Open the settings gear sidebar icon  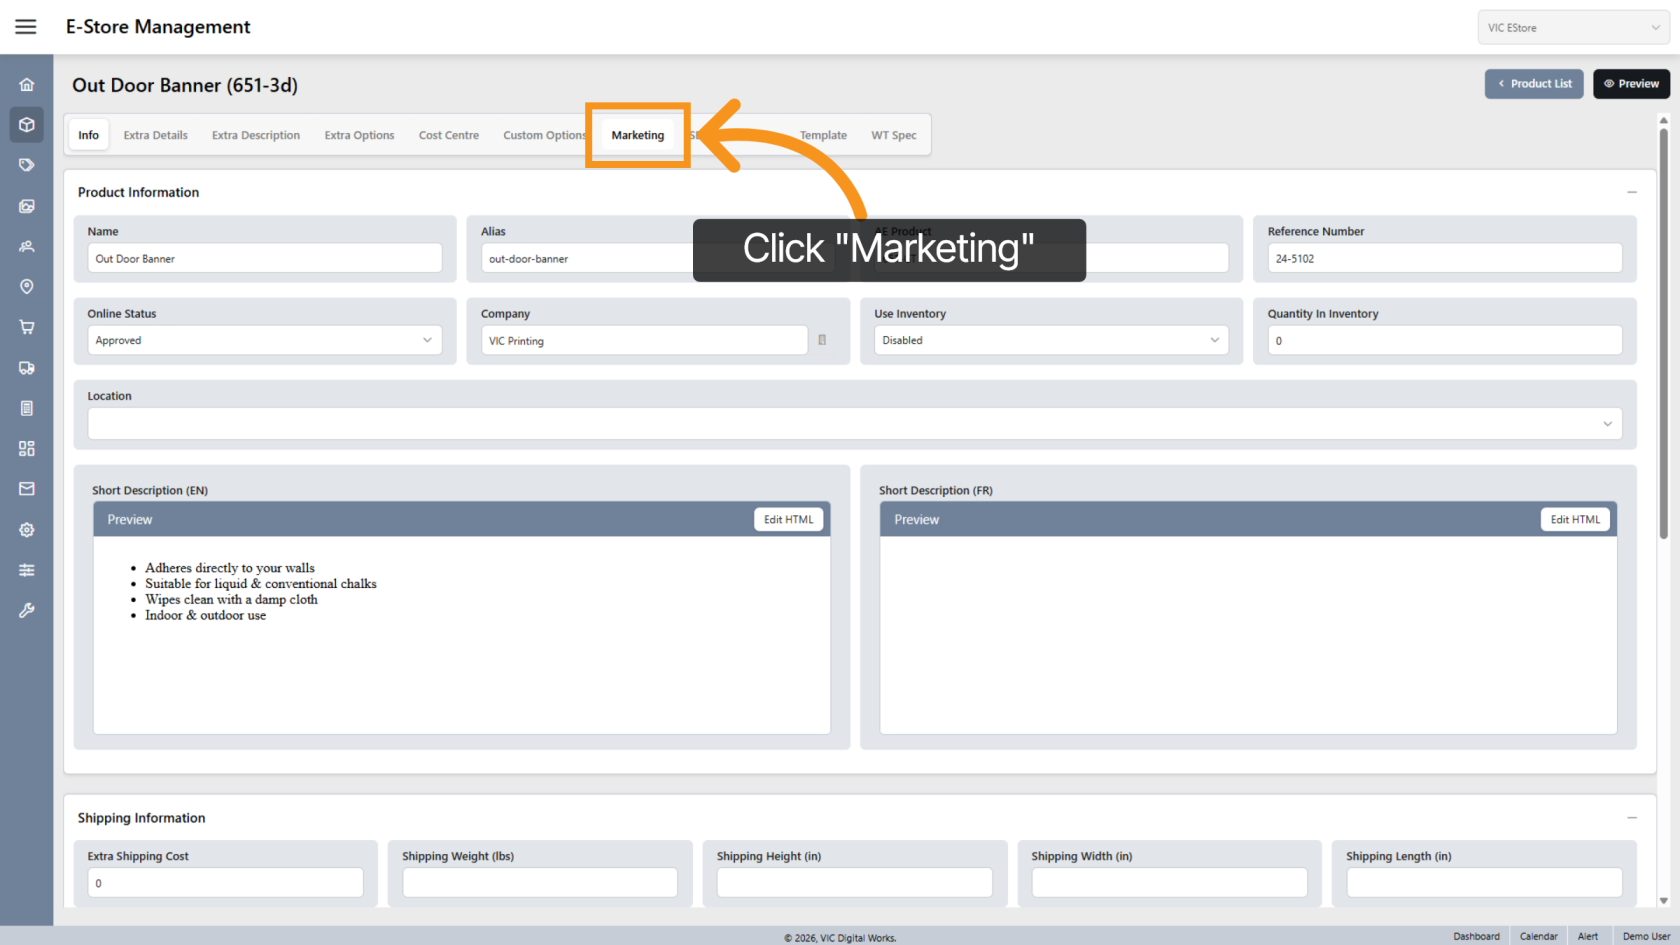coord(27,530)
